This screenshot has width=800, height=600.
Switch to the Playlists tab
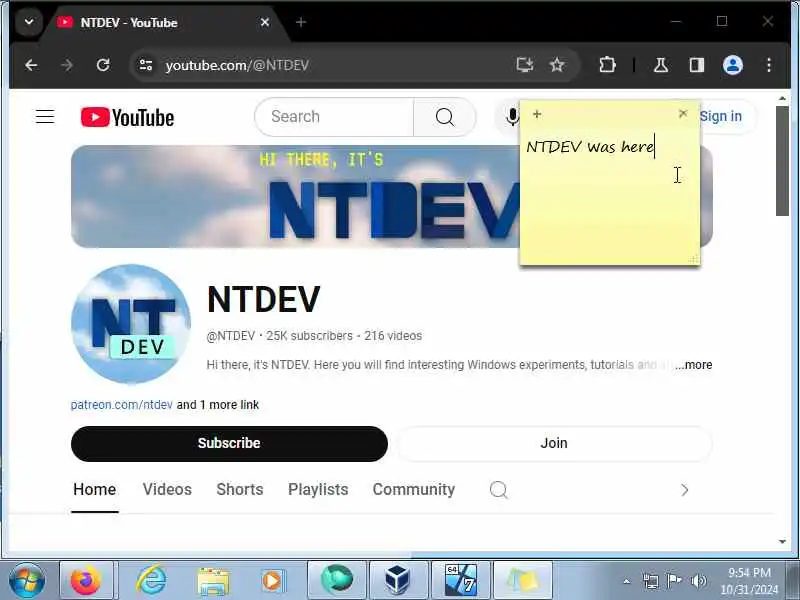[318, 489]
